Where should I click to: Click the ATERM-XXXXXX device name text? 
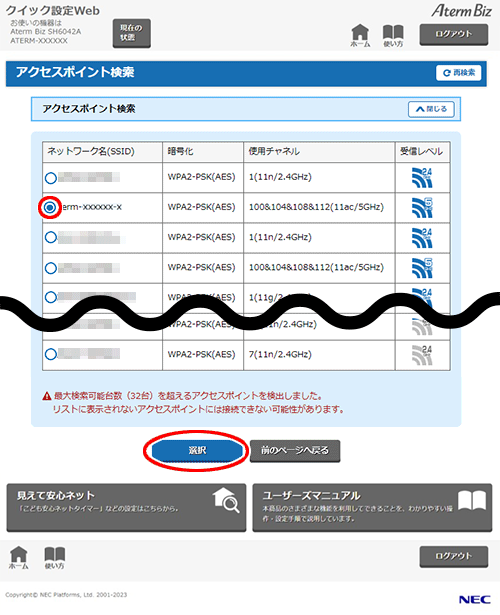click(39, 41)
